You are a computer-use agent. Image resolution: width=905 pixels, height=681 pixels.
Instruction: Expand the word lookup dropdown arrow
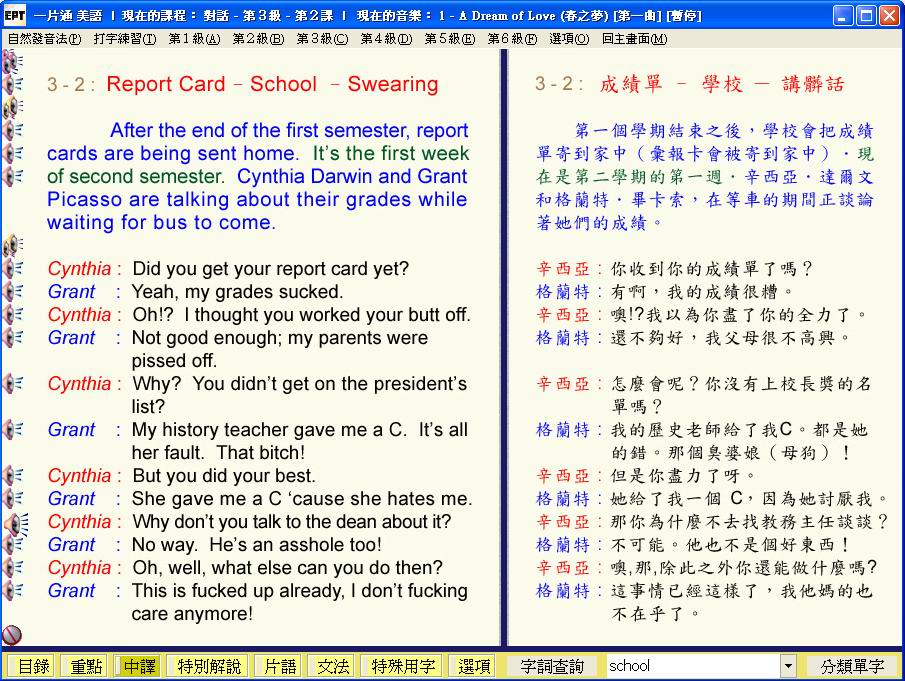point(788,666)
